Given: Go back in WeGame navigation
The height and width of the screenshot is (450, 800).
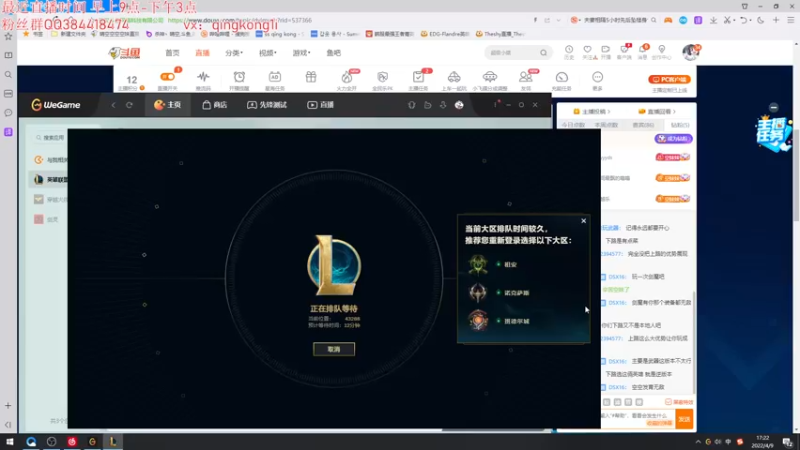Looking at the screenshot, I should [x=113, y=105].
